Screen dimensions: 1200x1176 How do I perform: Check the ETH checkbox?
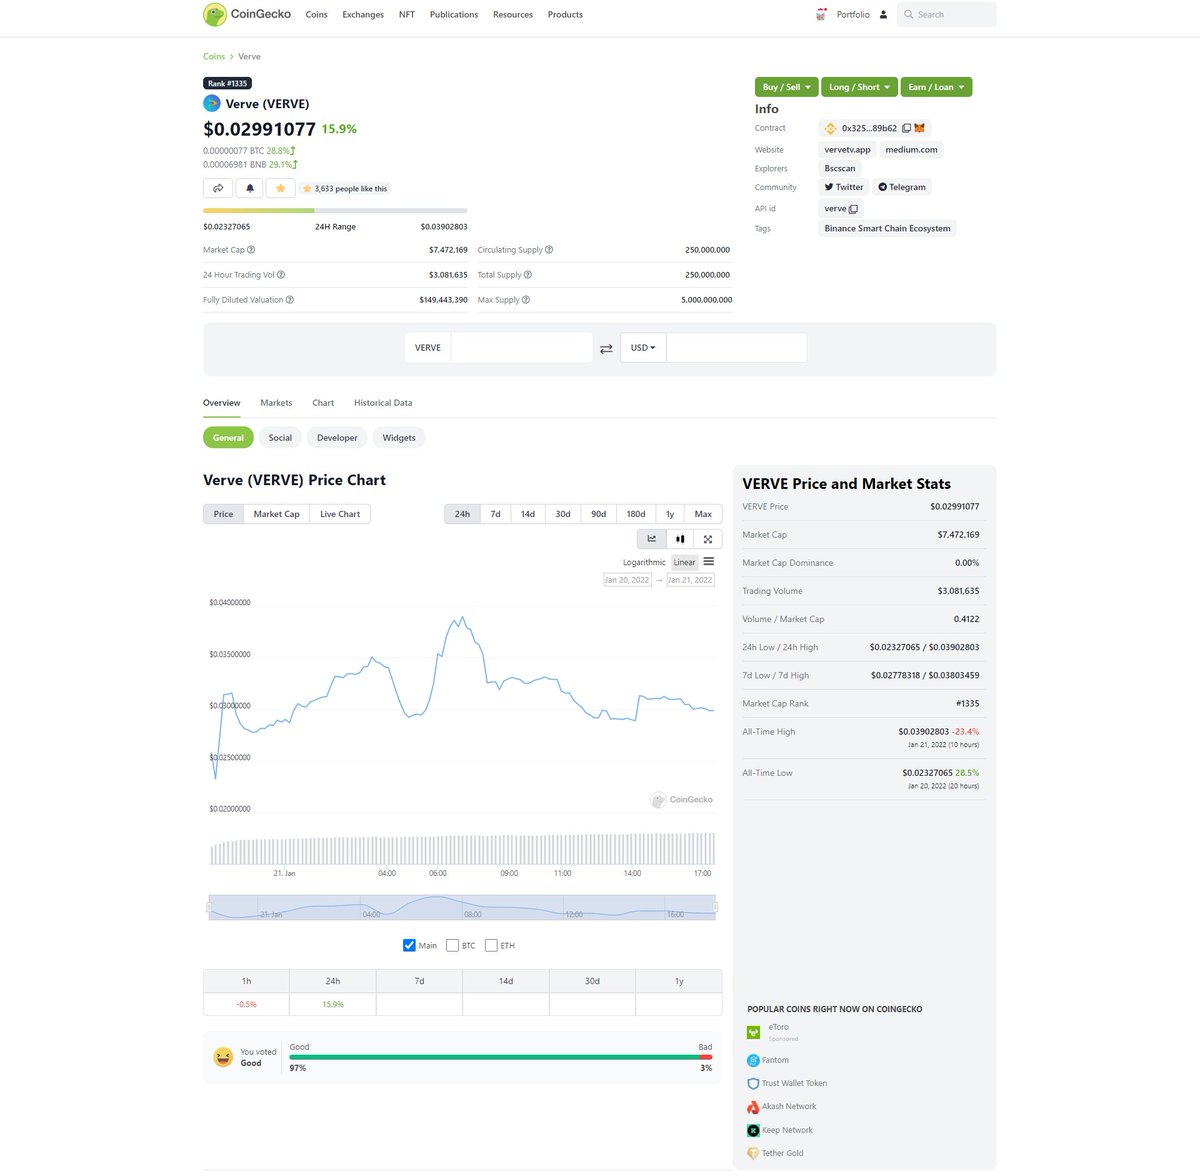[491, 945]
